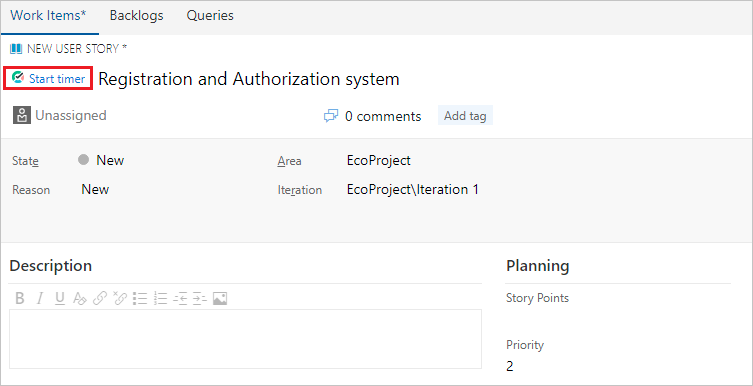Image resolution: width=753 pixels, height=386 pixels.
Task: Click the Priority label
Action: coord(525,345)
